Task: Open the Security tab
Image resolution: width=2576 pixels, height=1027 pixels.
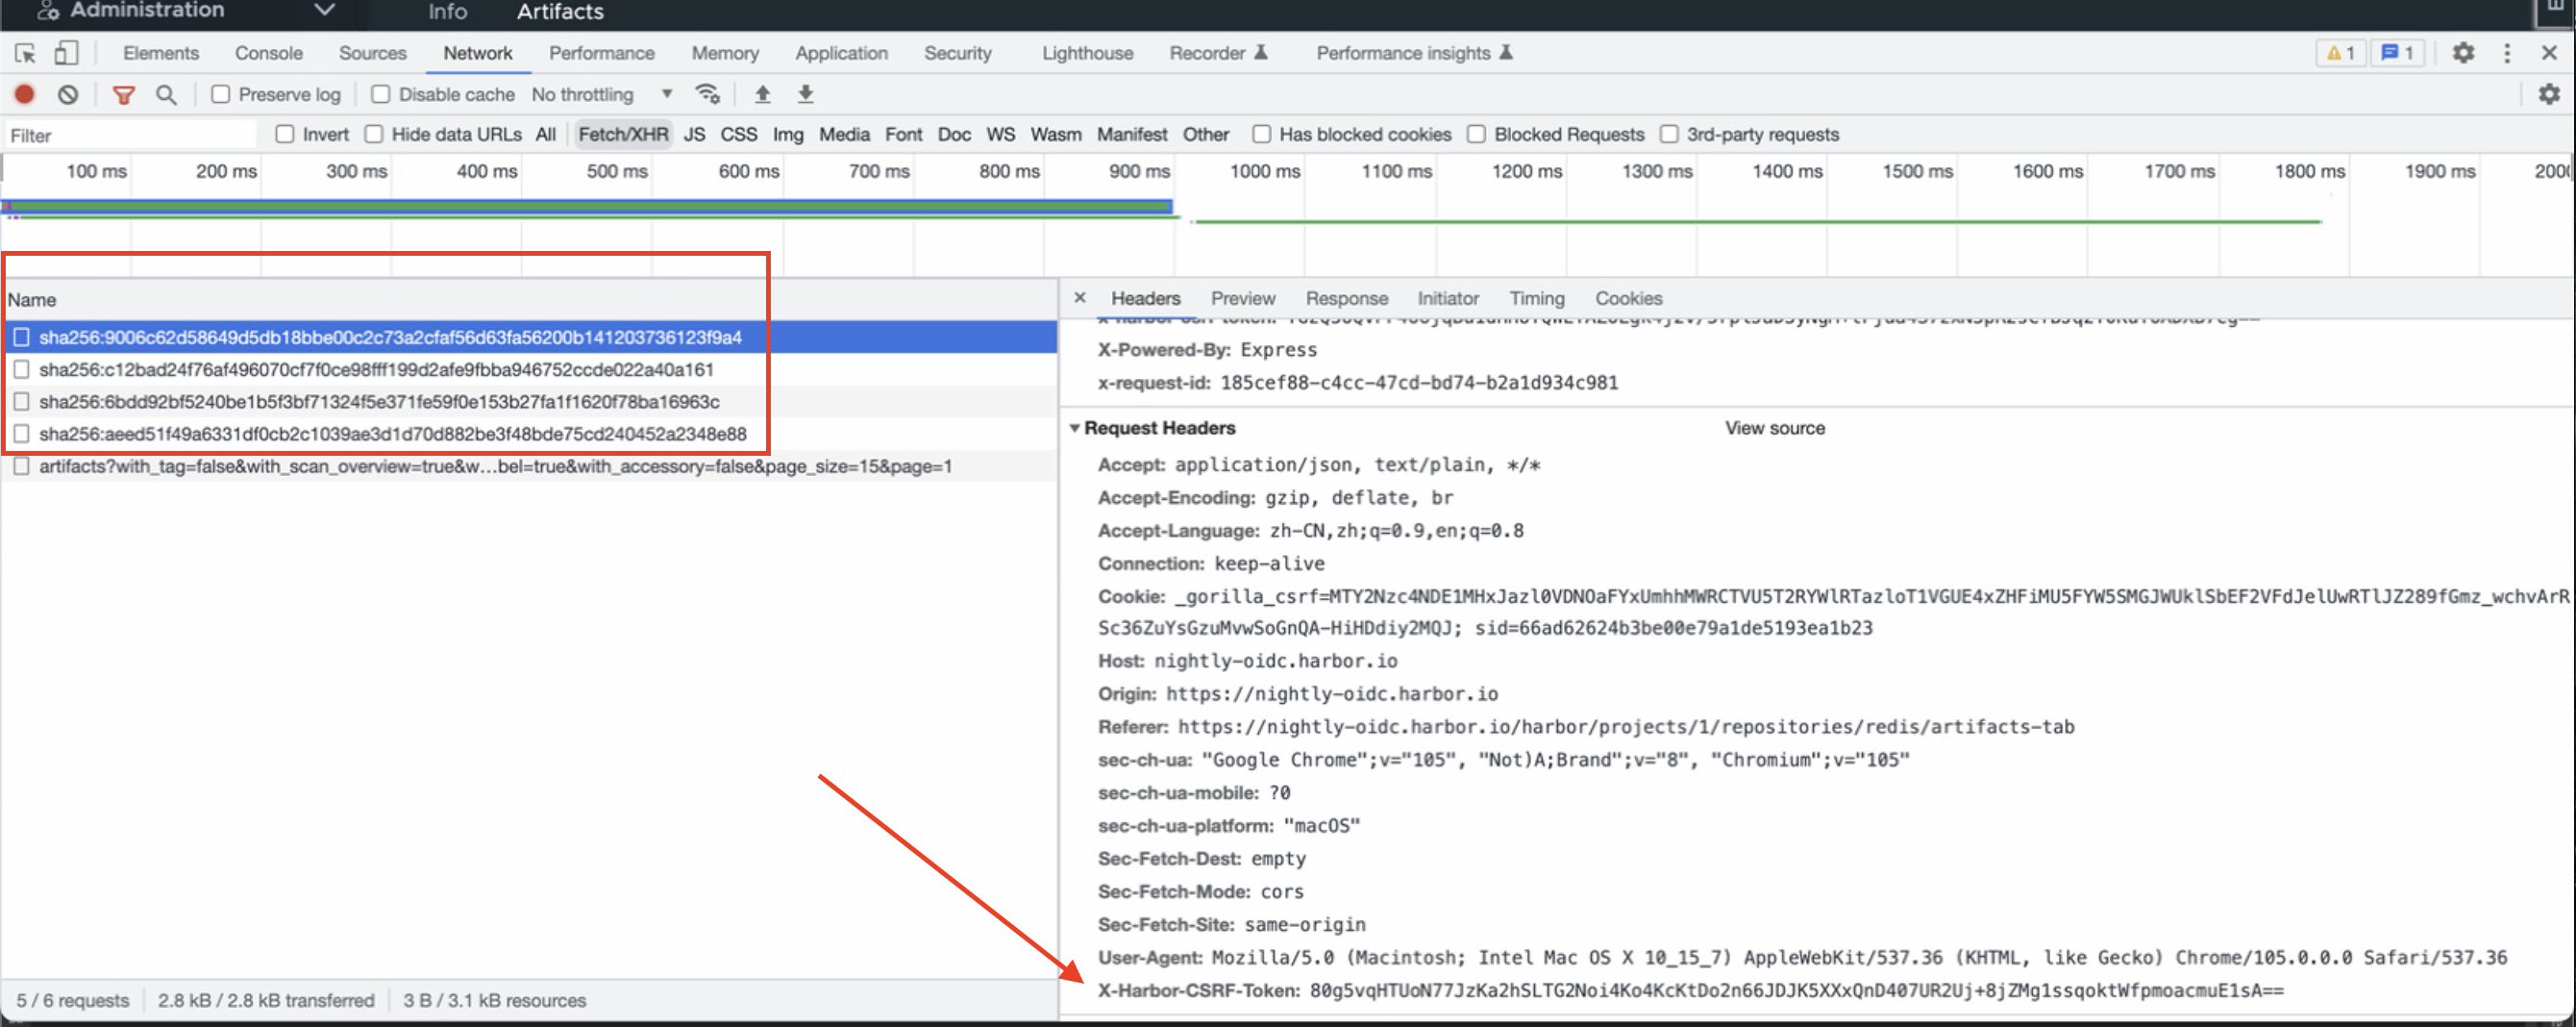Action: pos(957,53)
